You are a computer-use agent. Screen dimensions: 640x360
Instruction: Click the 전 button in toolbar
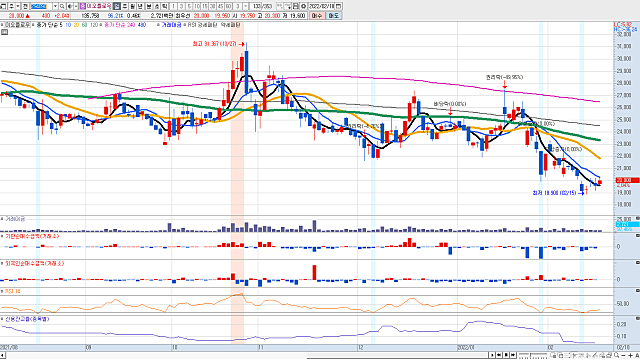pyautogui.click(x=25, y=7)
